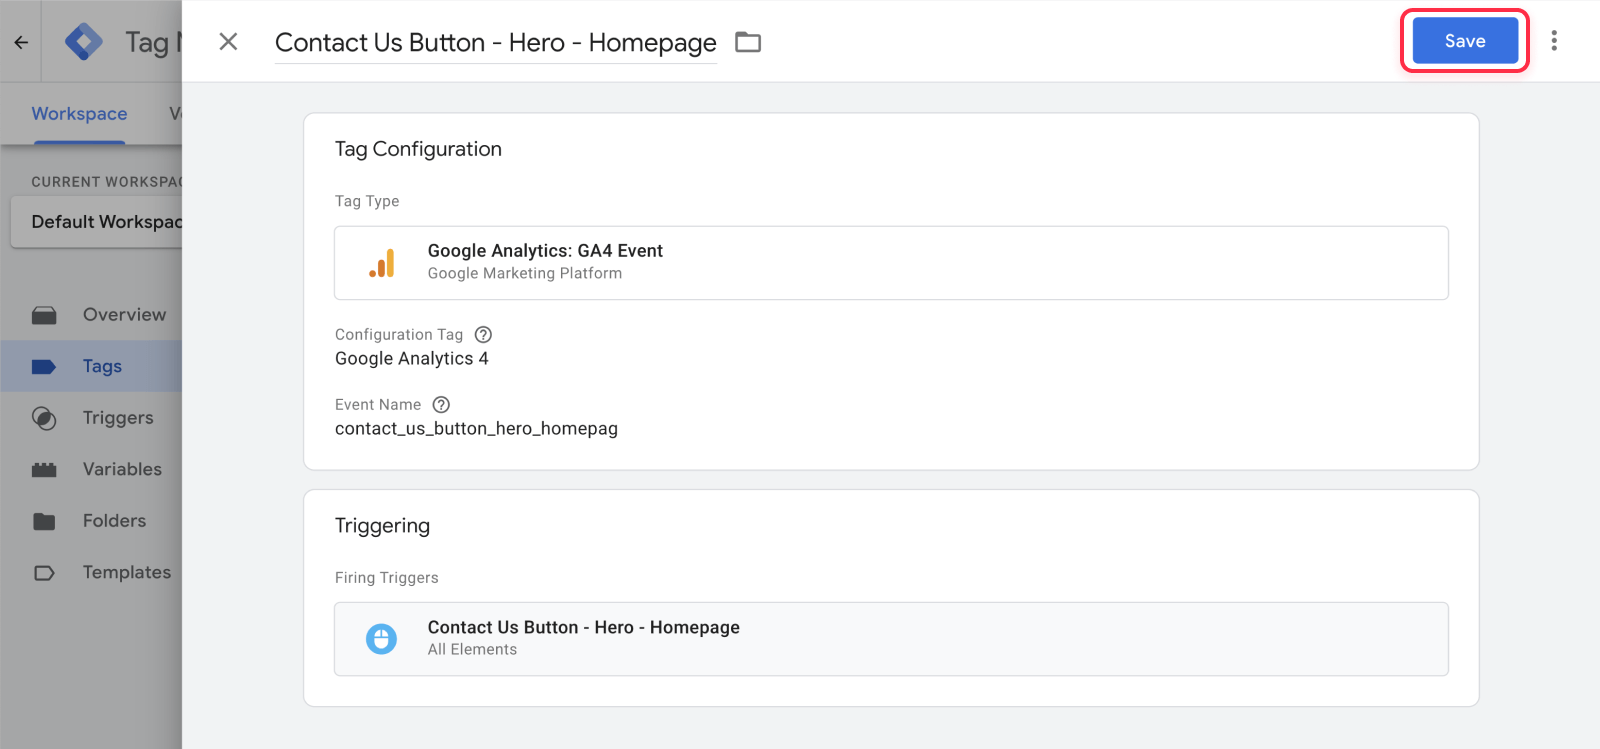Image resolution: width=1600 pixels, height=749 pixels.
Task: Open help for Event Name
Action: click(x=441, y=405)
